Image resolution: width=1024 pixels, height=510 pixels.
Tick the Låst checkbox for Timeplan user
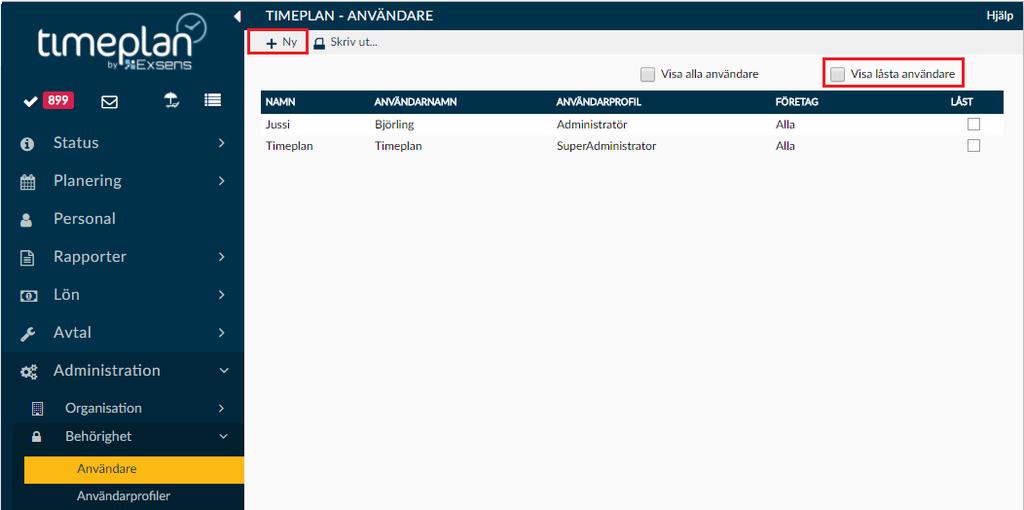[x=974, y=146]
